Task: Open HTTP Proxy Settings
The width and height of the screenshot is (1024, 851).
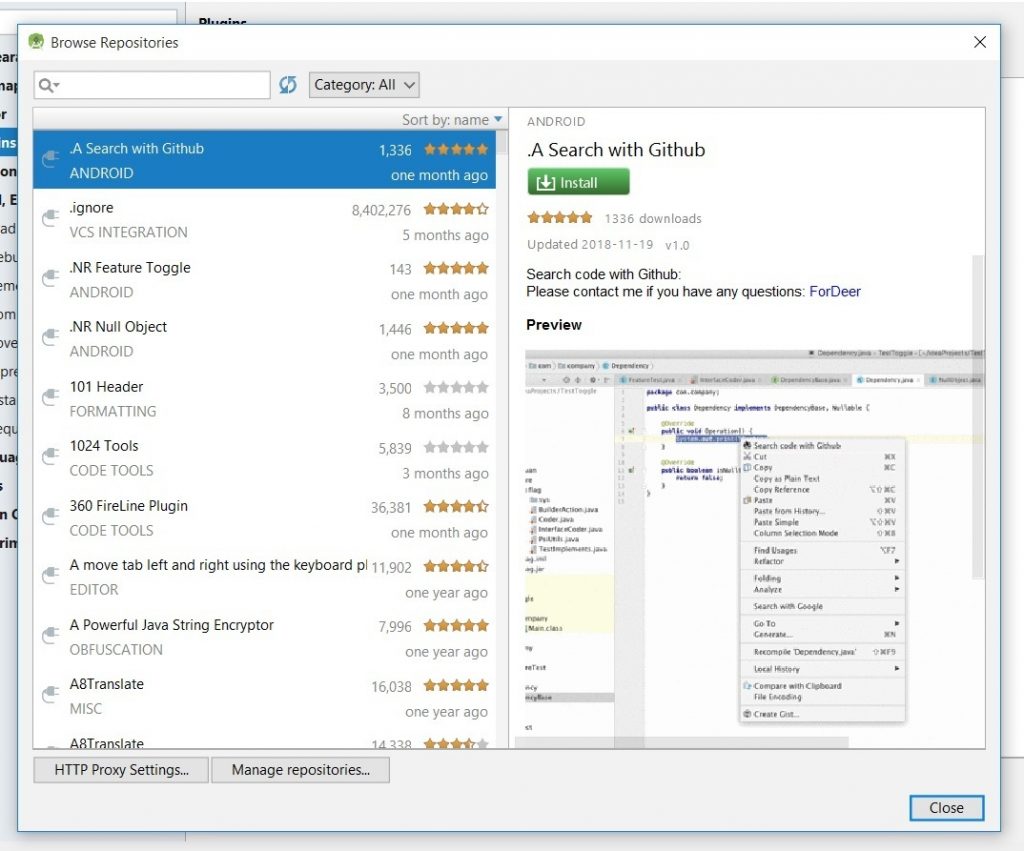Action: (x=121, y=770)
